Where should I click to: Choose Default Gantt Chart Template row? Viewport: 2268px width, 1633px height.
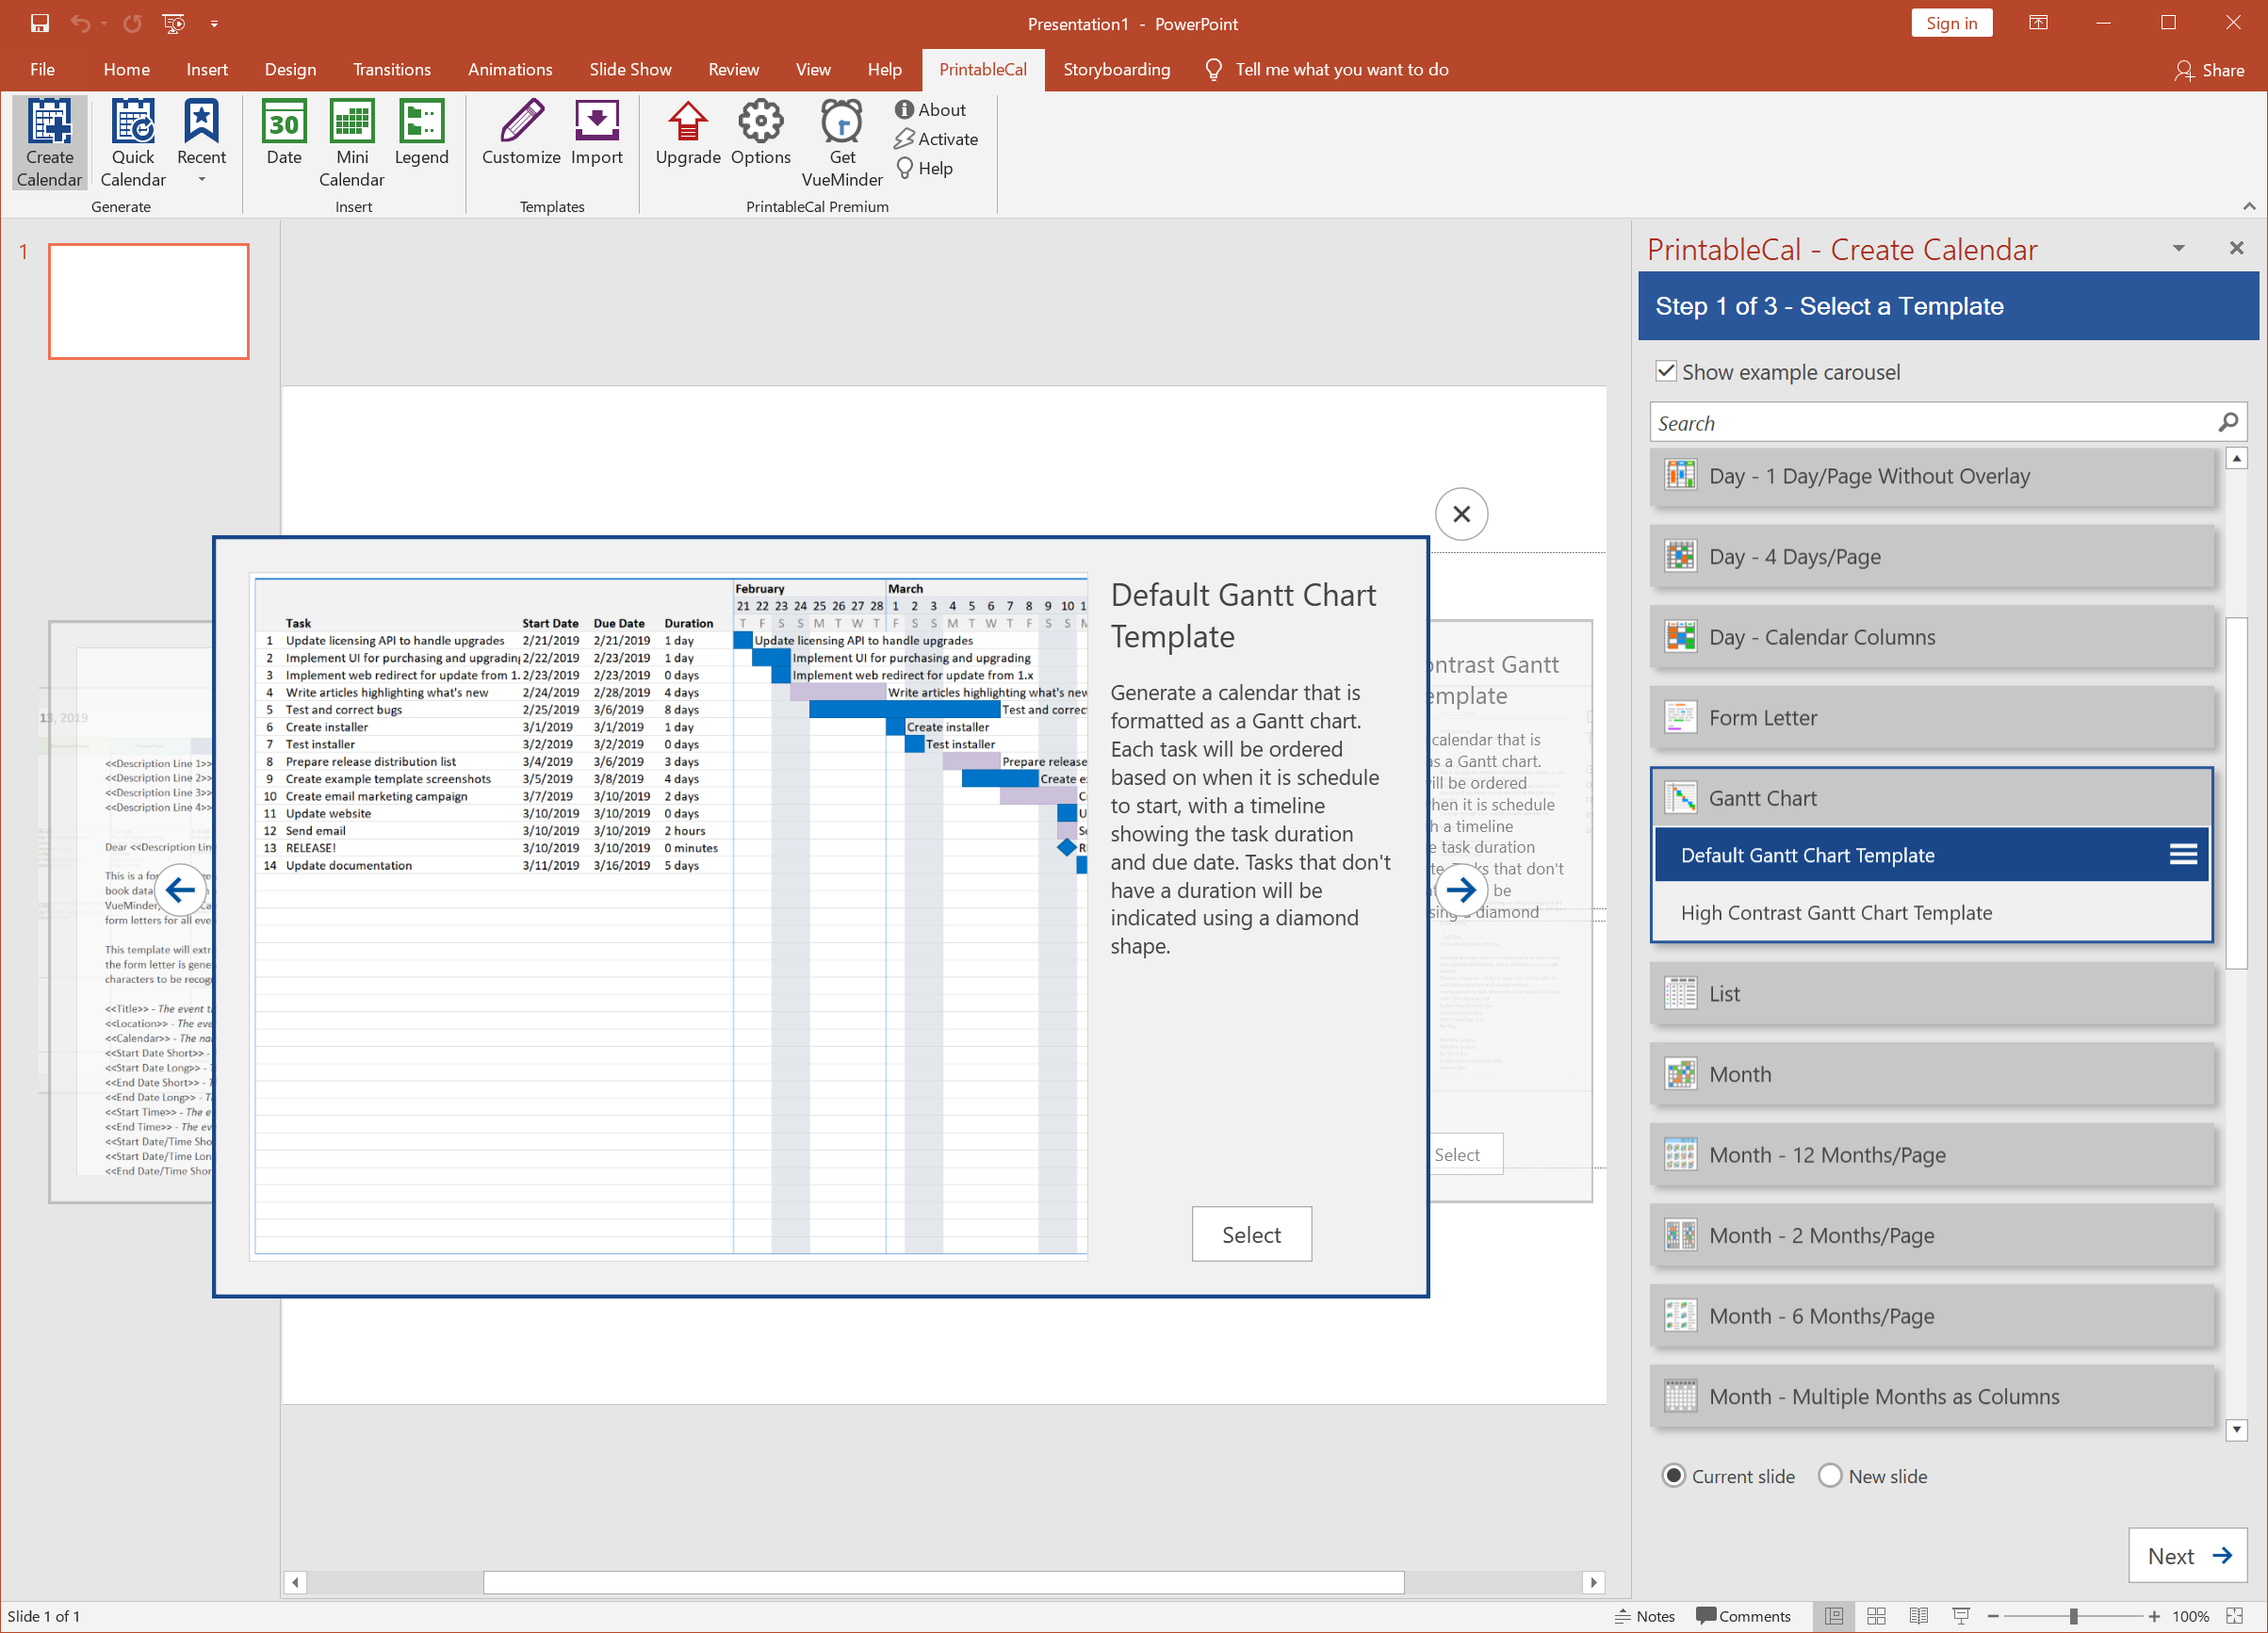(1932, 855)
